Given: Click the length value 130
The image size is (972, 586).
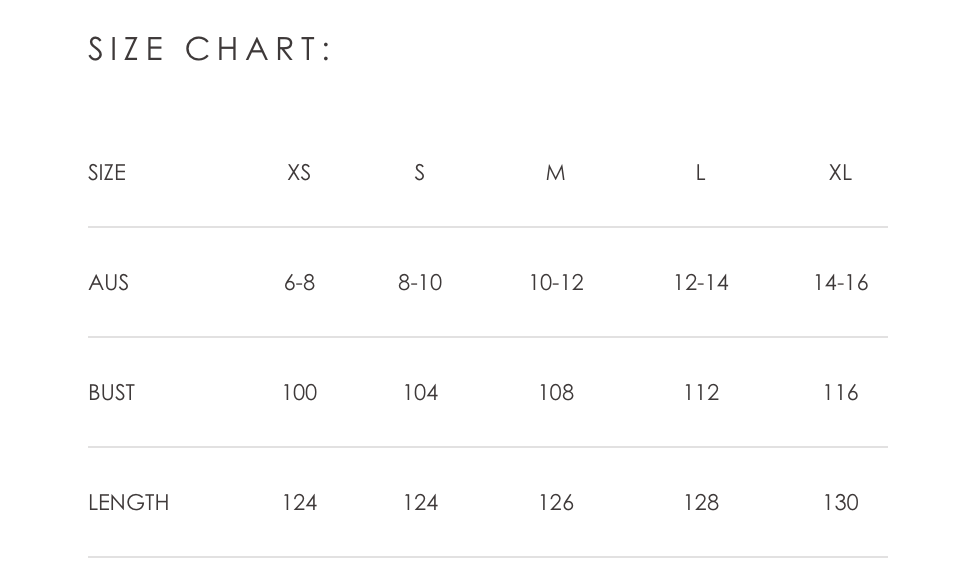Looking at the screenshot, I should coord(841,502).
